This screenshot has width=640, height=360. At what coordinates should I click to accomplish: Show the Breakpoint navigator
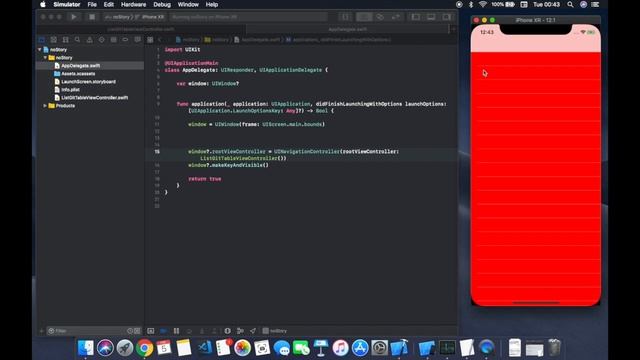pos(125,40)
